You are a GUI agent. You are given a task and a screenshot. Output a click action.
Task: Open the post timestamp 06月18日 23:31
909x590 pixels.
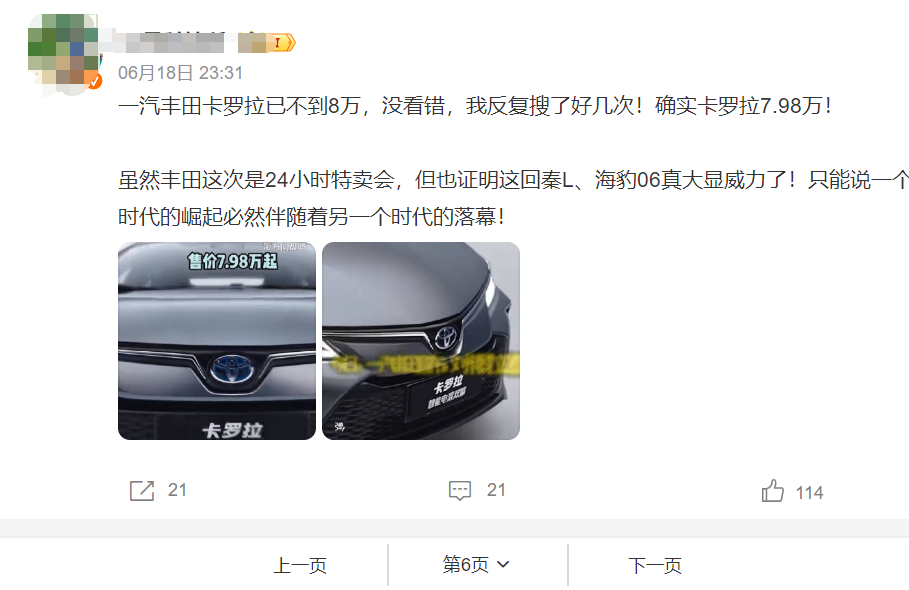(x=180, y=73)
